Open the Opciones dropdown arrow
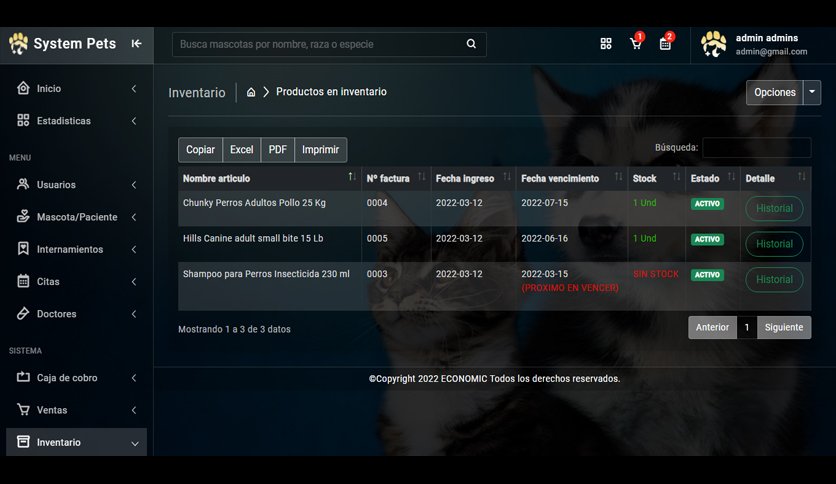The width and height of the screenshot is (836, 484). pos(812,92)
